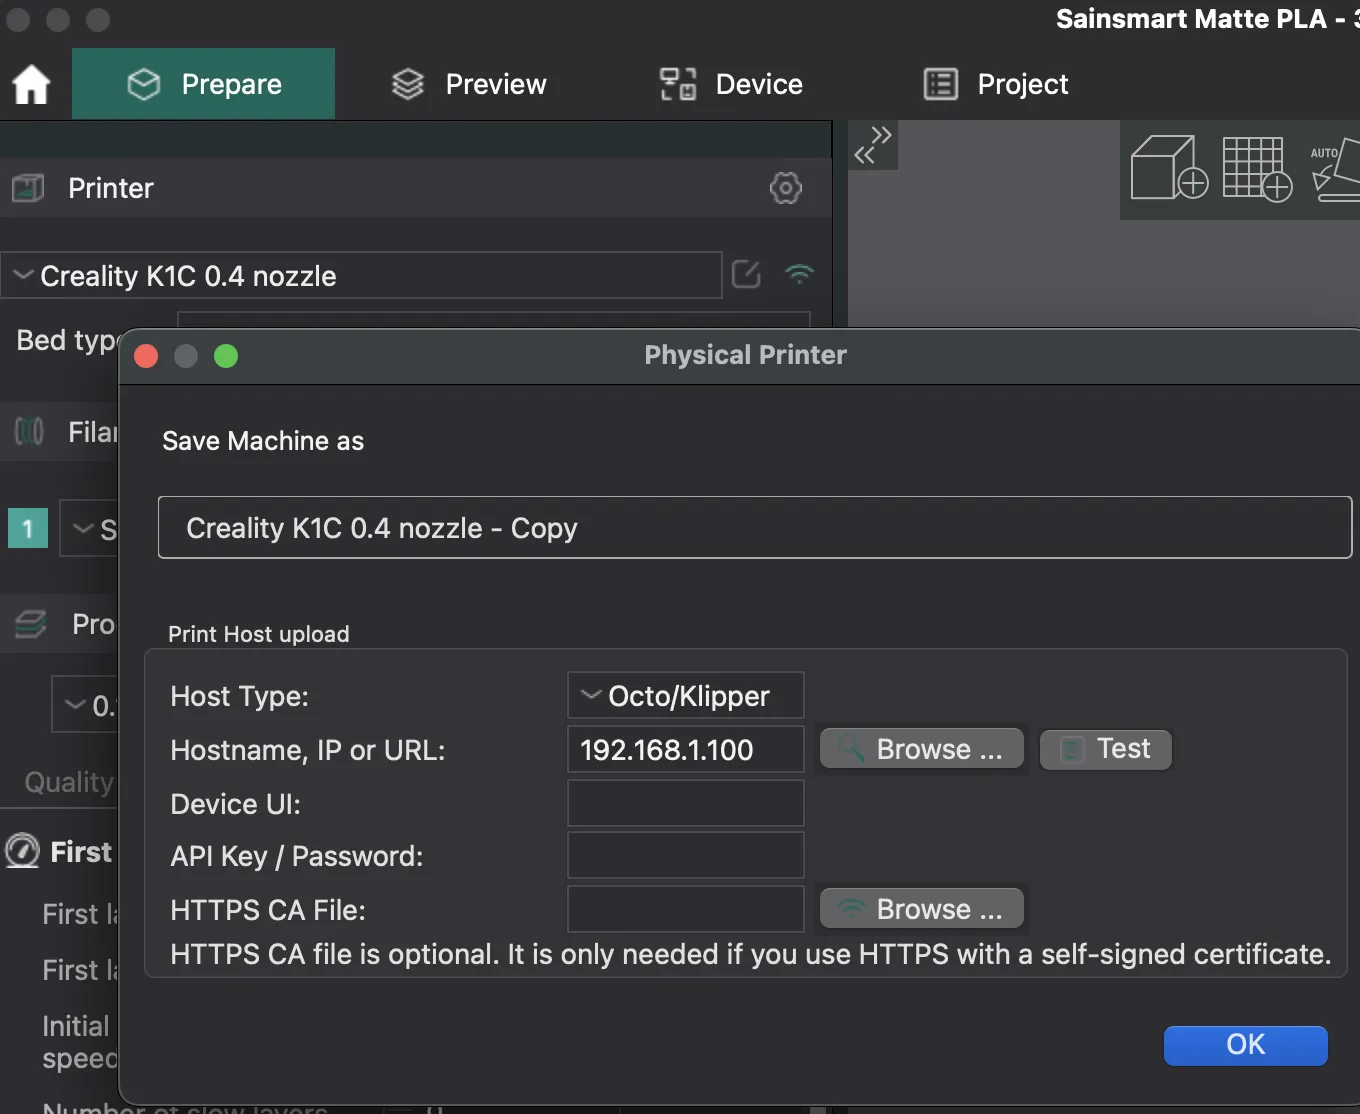Click the Hostname, IP or URL field
Screen dimensions: 1360x1114
pyautogui.click(x=686, y=750)
